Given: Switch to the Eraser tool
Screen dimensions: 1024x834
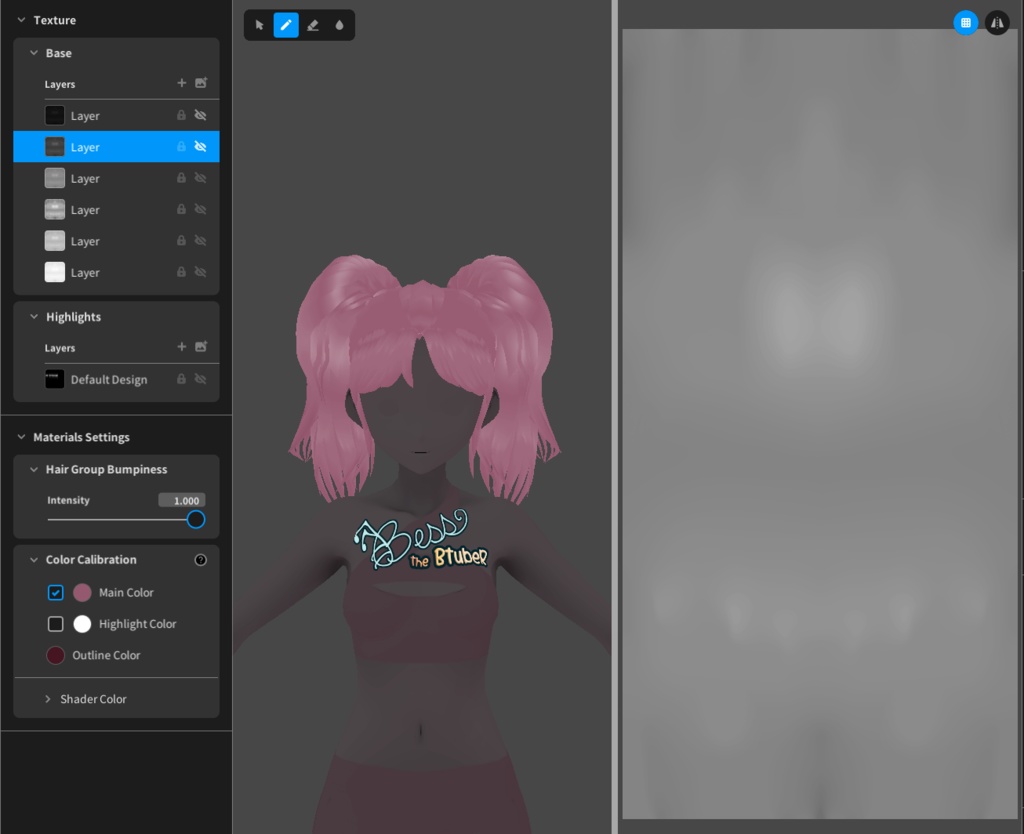Looking at the screenshot, I should [312, 24].
